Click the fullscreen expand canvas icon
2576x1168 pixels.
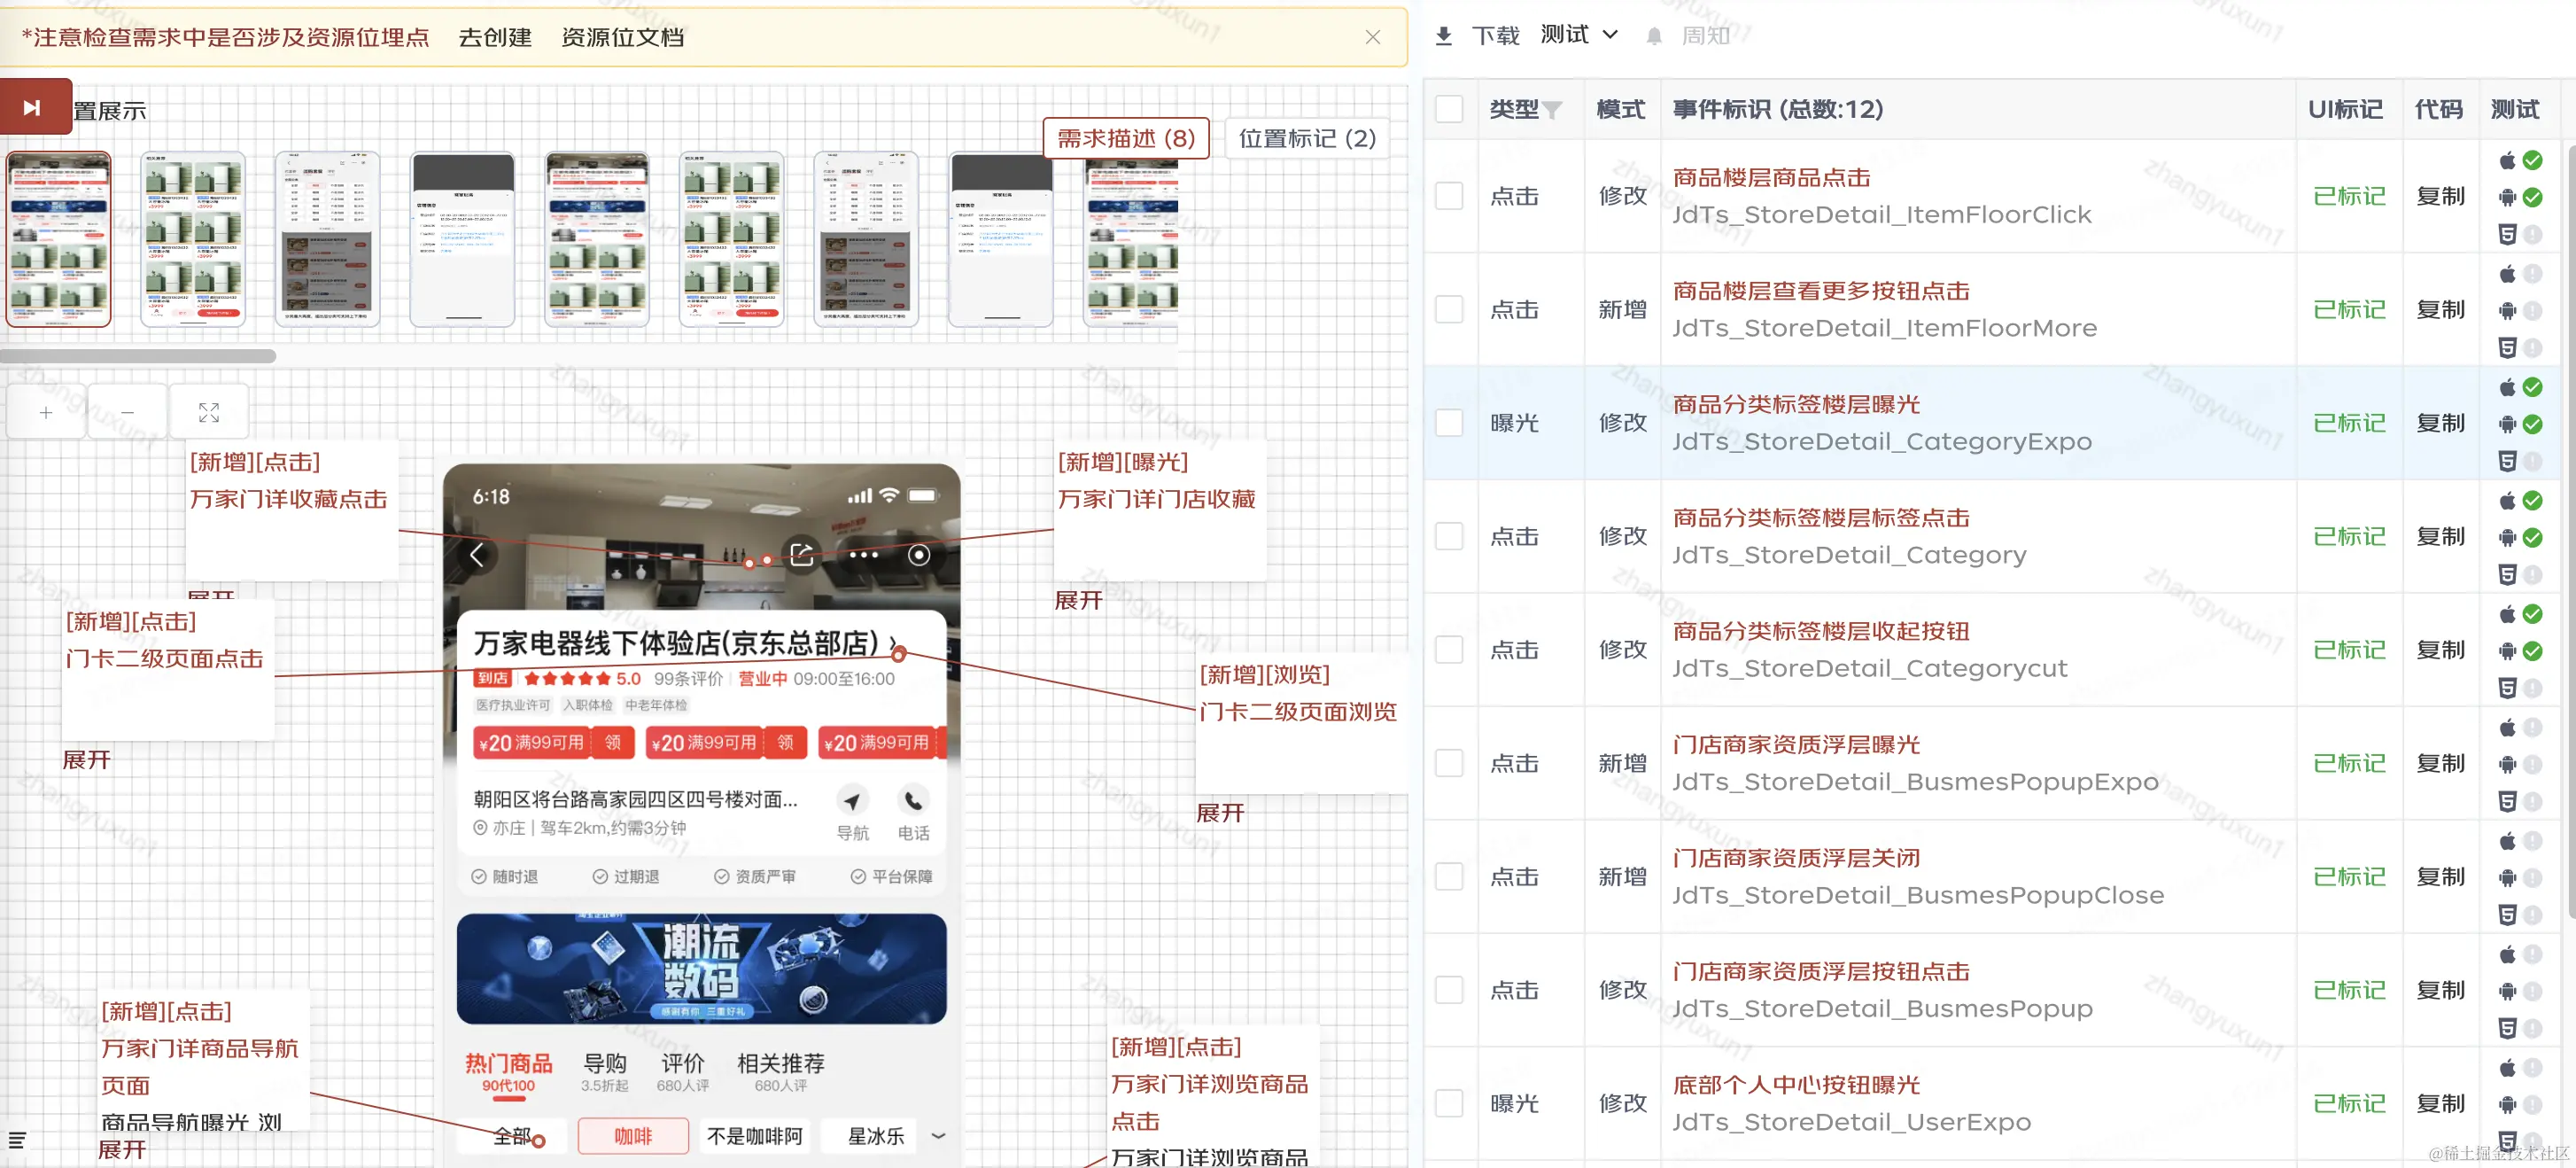coord(209,412)
